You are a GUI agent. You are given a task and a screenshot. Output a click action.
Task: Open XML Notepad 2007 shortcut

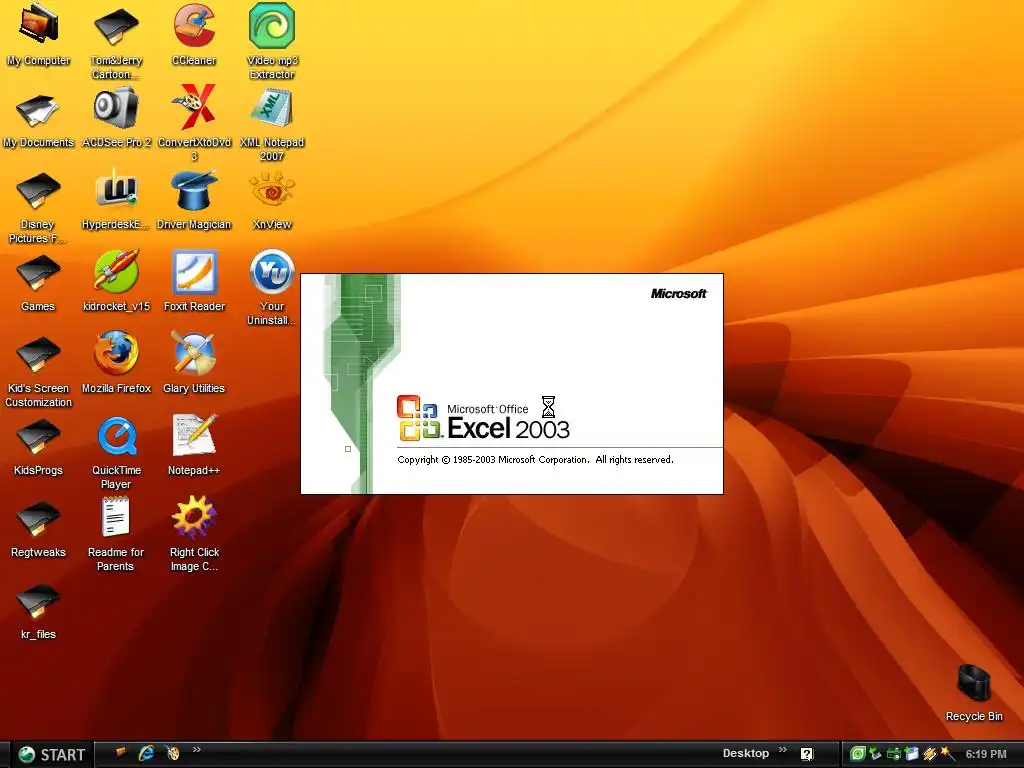point(272,124)
